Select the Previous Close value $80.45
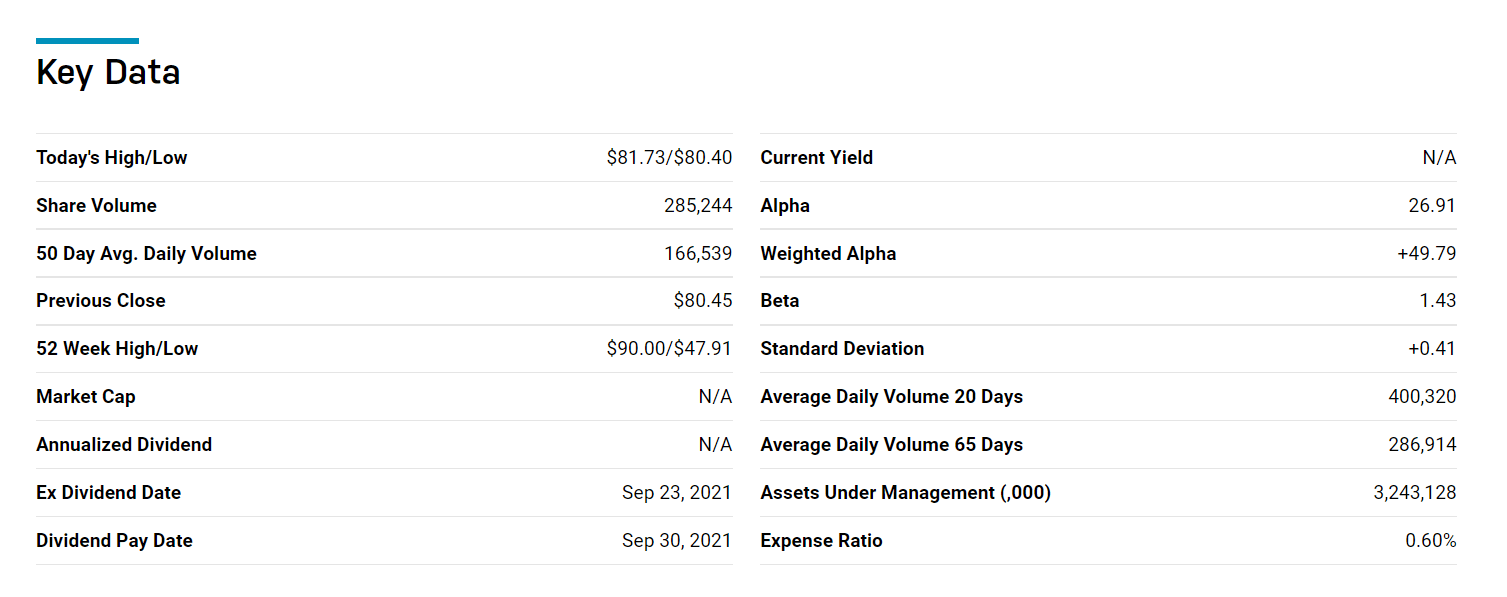 coord(703,301)
